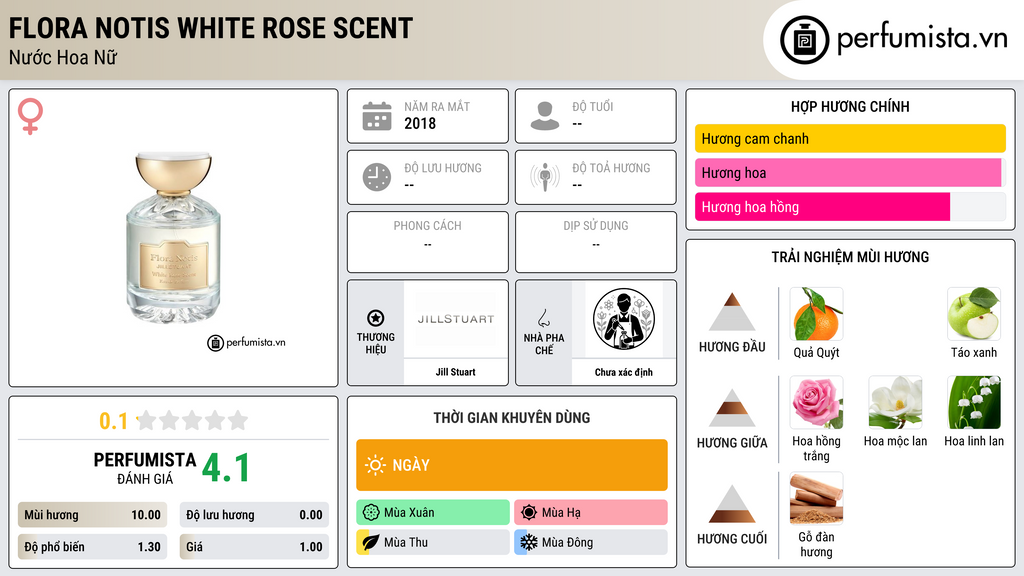Click the star badge icon above Thương hiệu
The width and height of the screenshot is (1024, 576).
376,318
